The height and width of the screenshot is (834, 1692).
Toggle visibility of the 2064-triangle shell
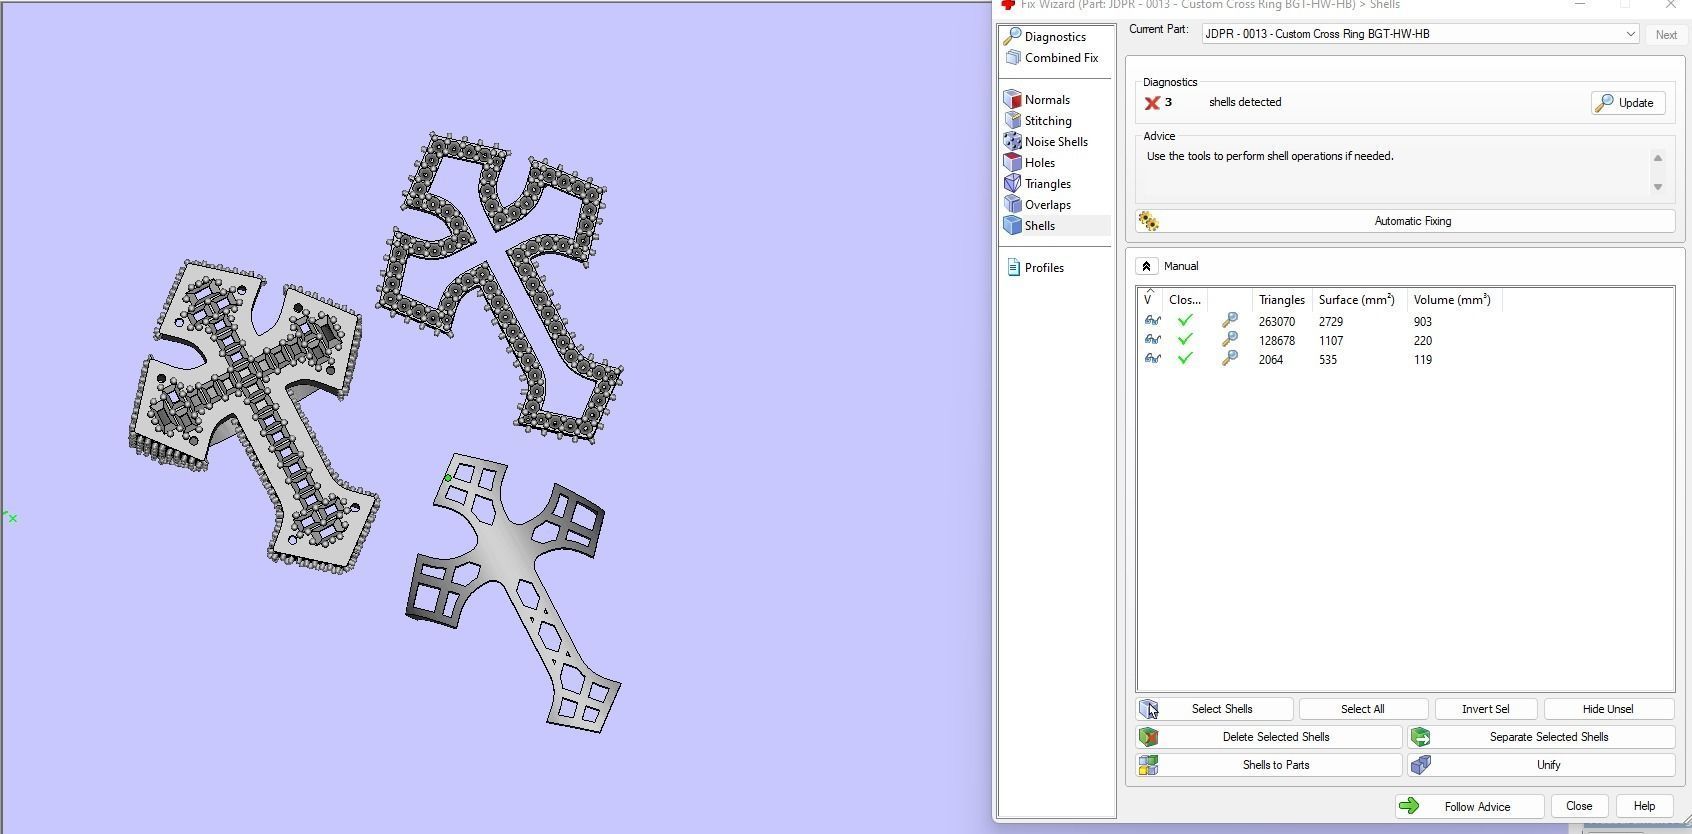tap(1152, 359)
